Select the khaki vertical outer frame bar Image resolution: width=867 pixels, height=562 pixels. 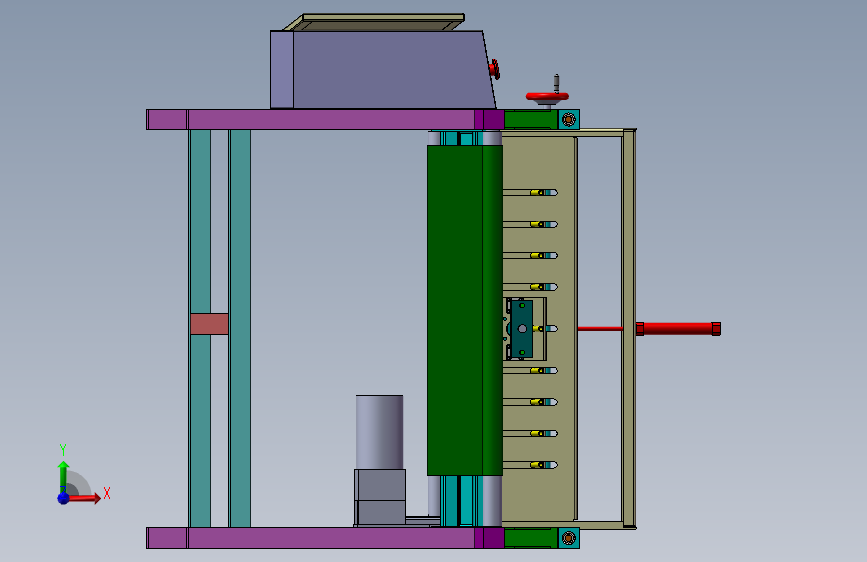point(629,329)
